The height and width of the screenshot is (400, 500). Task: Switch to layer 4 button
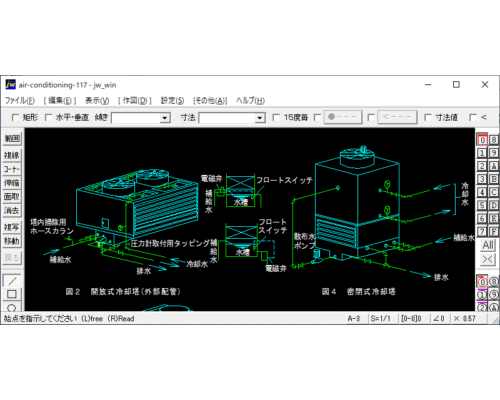tap(482, 192)
